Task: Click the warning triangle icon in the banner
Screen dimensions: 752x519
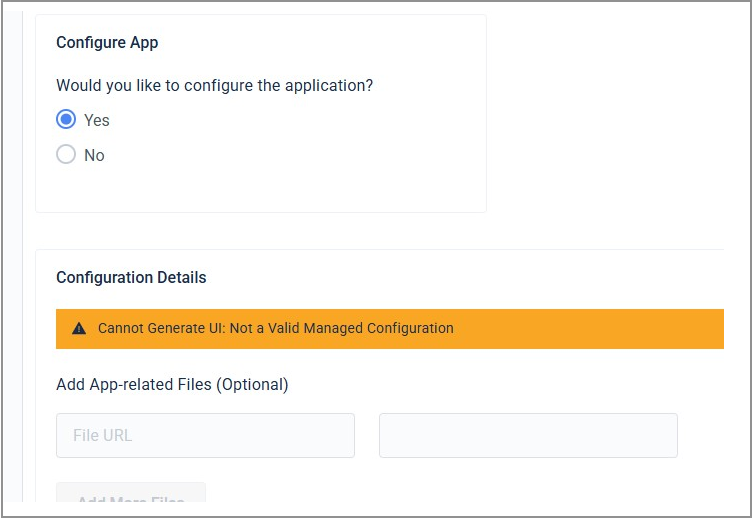Action: point(80,328)
